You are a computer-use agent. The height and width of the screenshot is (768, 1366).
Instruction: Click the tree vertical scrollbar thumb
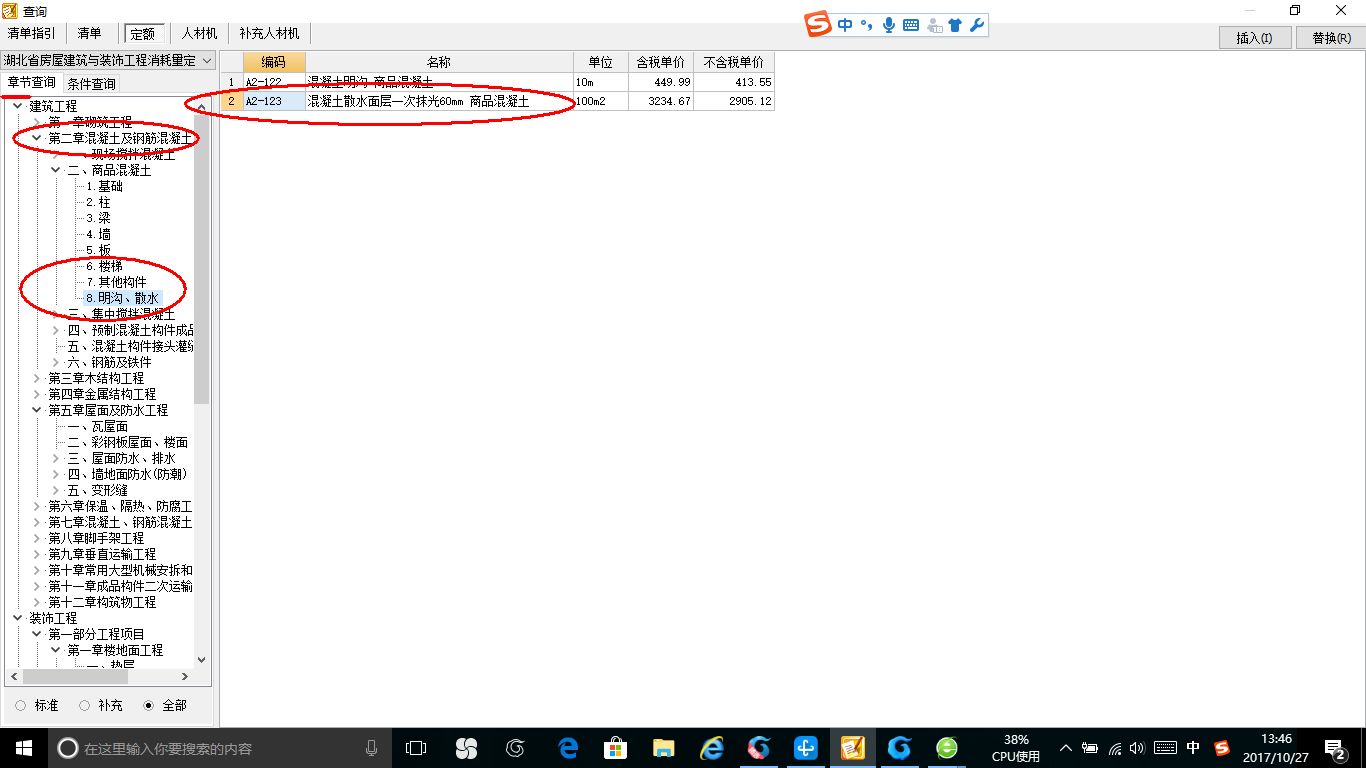[x=202, y=260]
